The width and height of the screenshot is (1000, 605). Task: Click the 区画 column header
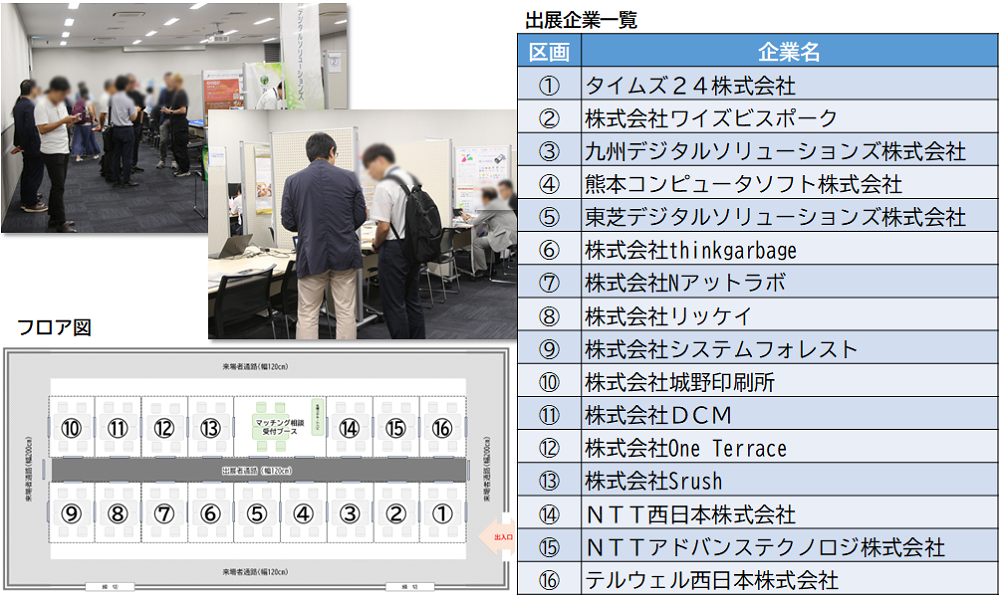tap(549, 52)
